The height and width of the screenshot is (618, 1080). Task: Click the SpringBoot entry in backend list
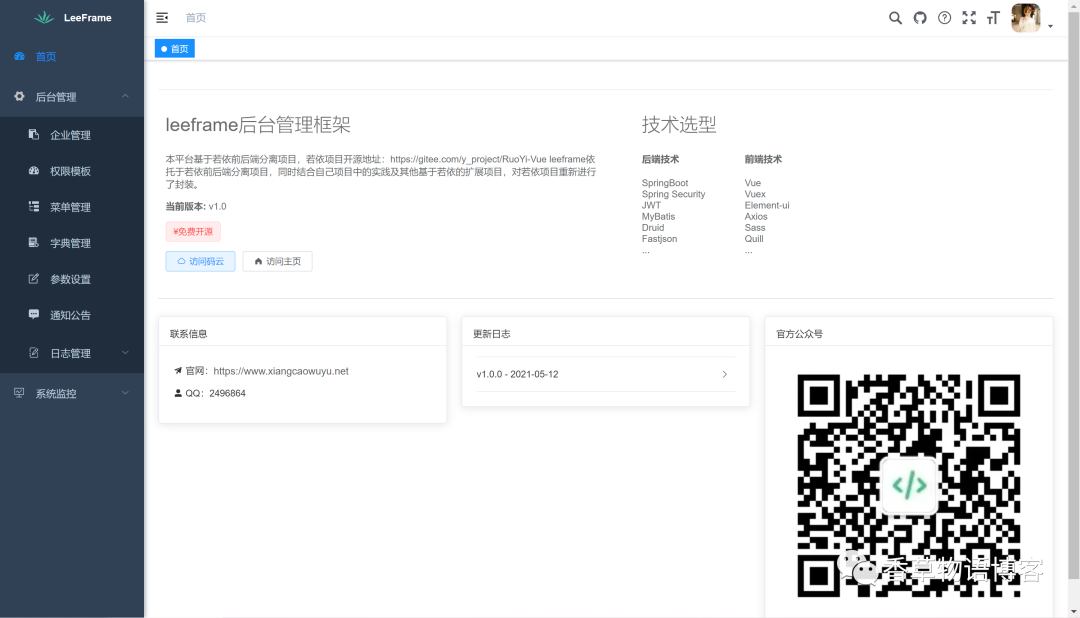pyautogui.click(x=665, y=183)
